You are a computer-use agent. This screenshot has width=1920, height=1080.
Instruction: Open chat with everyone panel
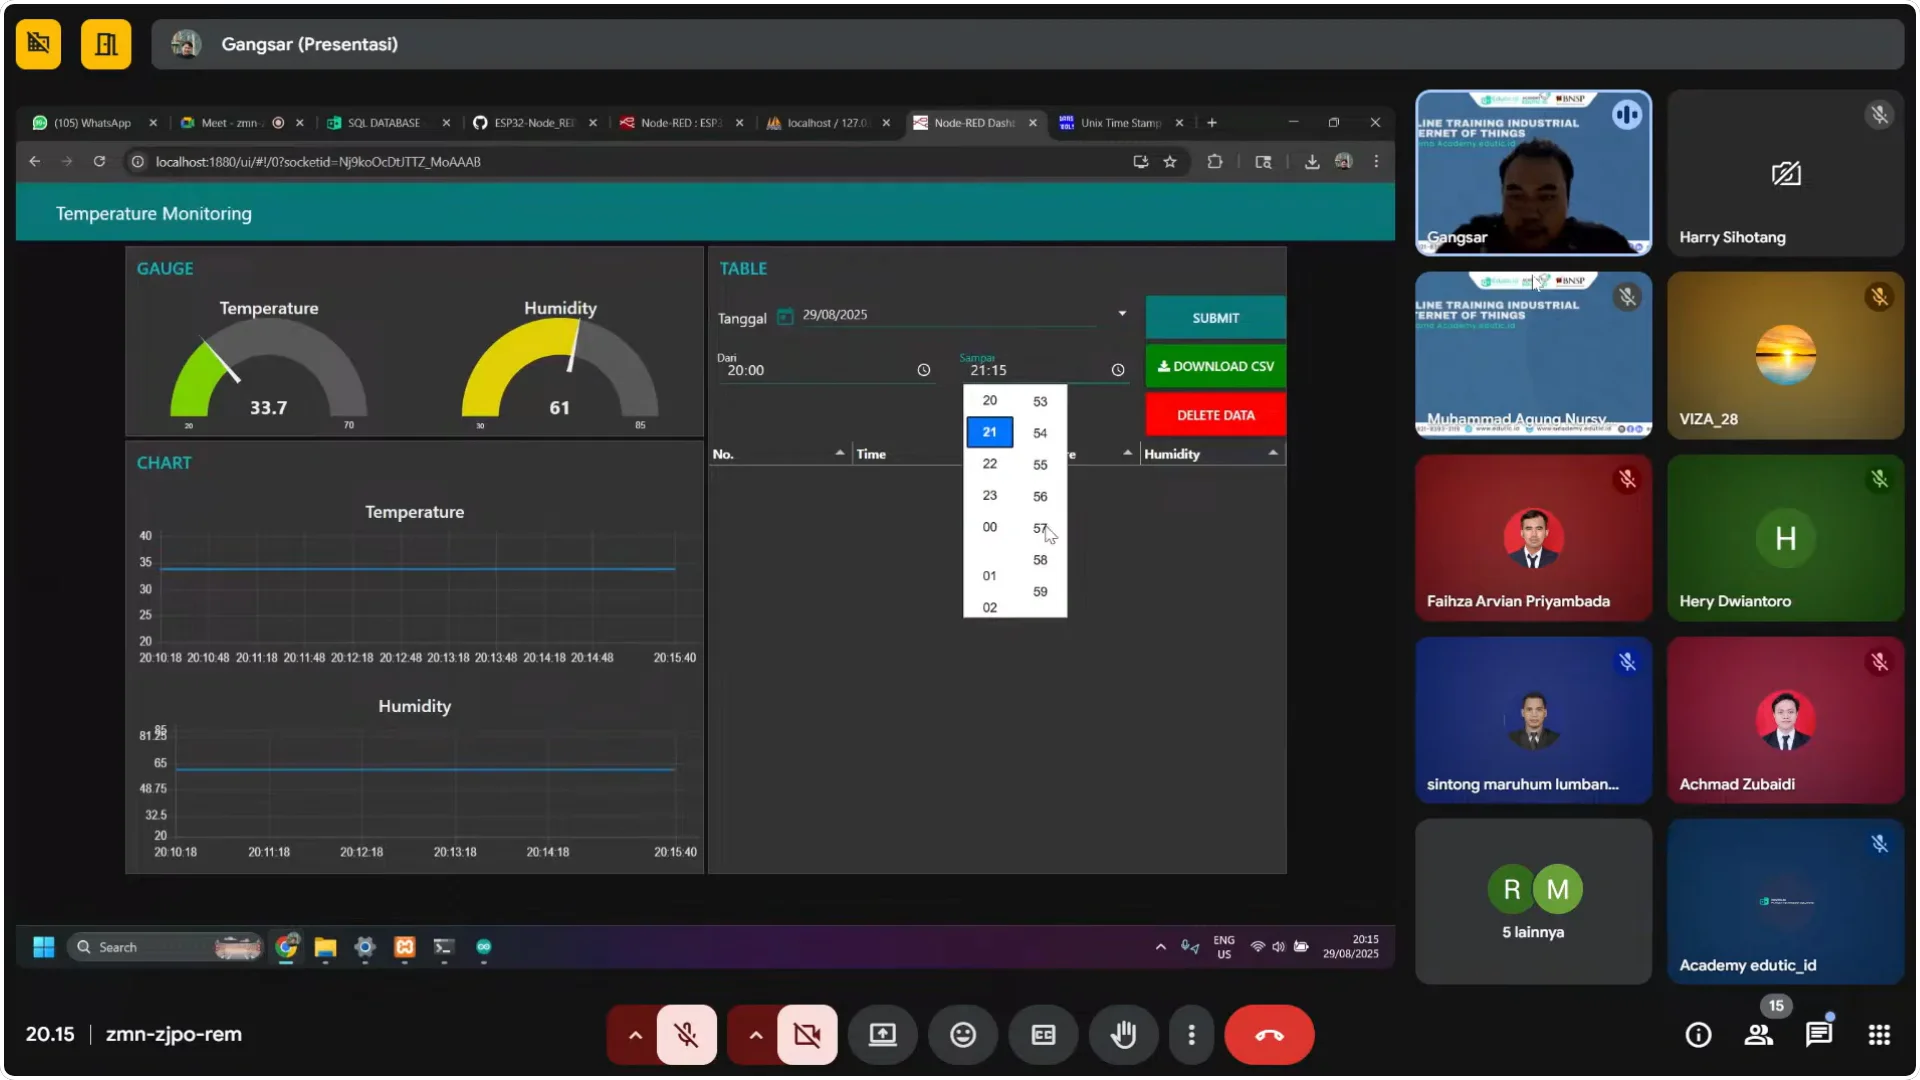pyautogui.click(x=1819, y=1035)
